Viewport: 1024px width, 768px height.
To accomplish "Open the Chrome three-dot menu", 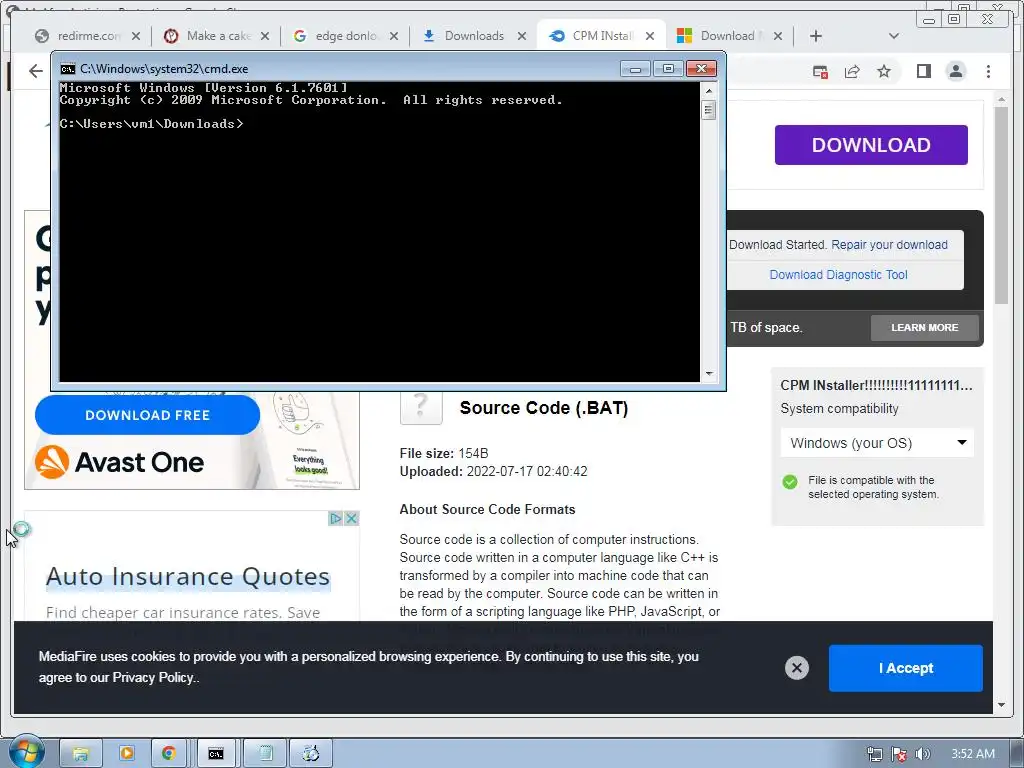I will pos(988,71).
